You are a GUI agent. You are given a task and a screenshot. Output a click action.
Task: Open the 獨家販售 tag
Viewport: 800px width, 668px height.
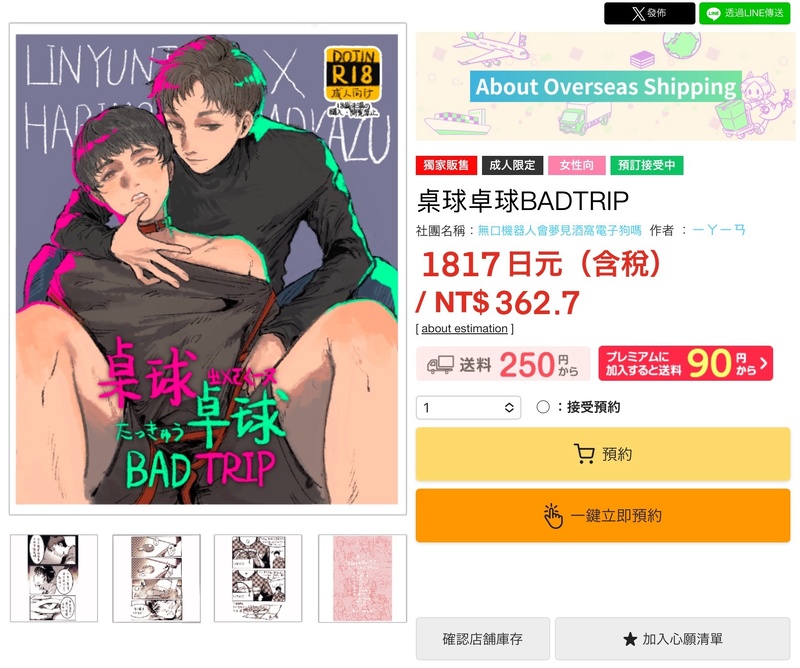[x=446, y=165]
